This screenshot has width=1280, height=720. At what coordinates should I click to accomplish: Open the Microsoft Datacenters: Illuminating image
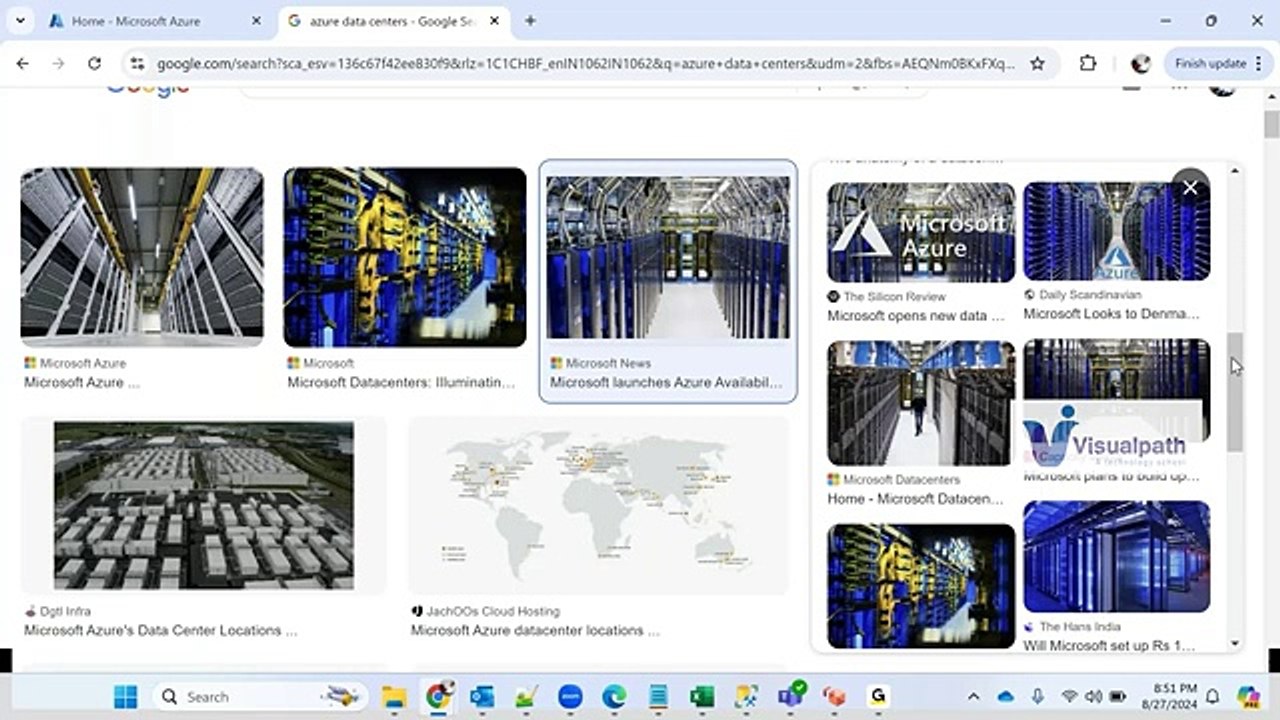click(x=405, y=257)
